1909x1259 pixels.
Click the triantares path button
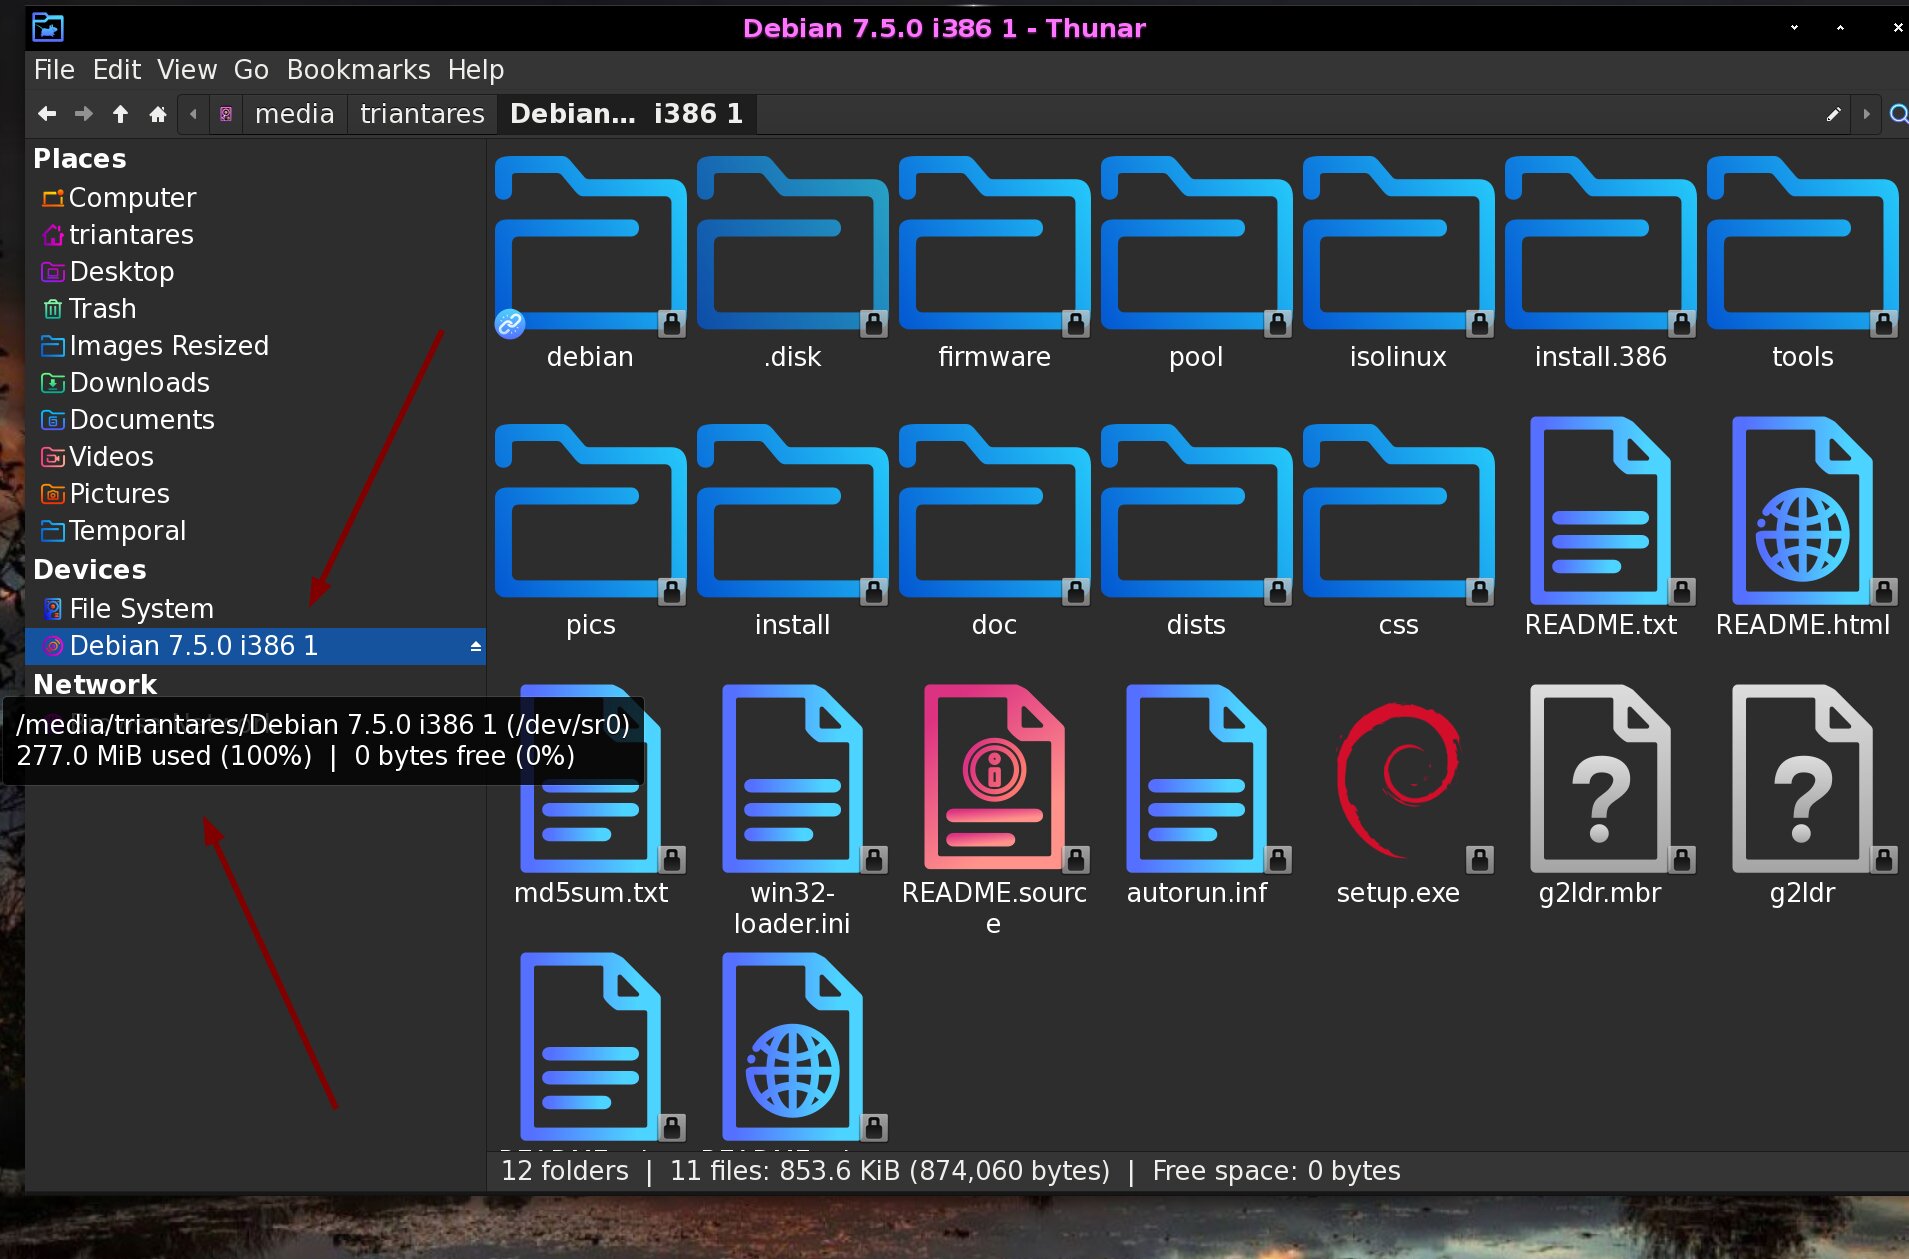(x=422, y=114)
